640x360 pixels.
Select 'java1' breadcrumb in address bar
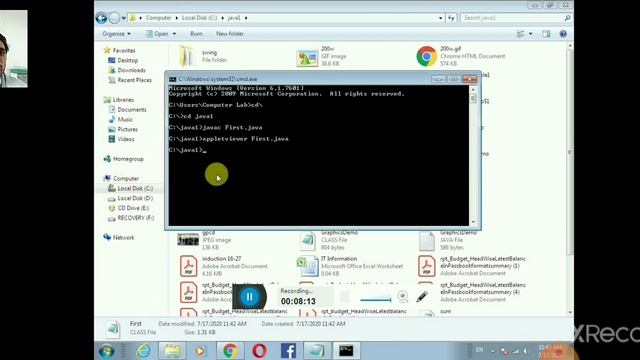(x=234, y=18)
